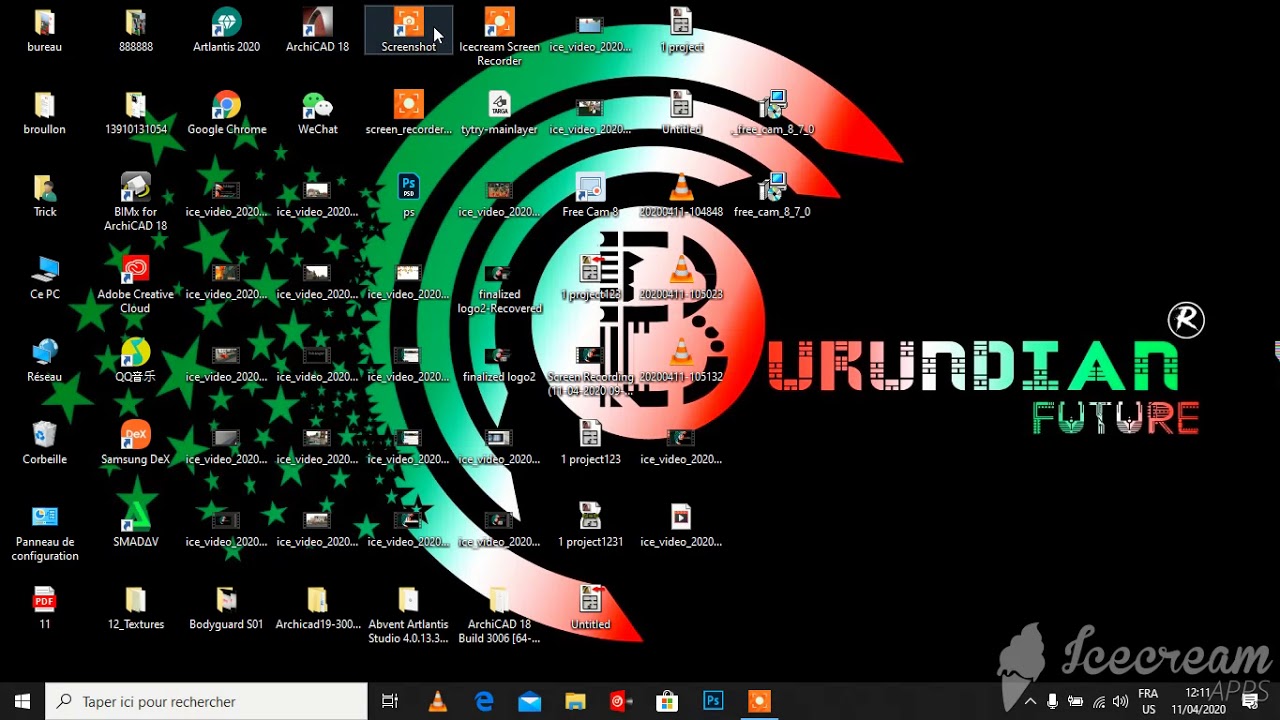This screenshot has height=720, width=1280.
Task: Select the _free_cam_8_7_0 installer icon
Action: pos(772,113)
